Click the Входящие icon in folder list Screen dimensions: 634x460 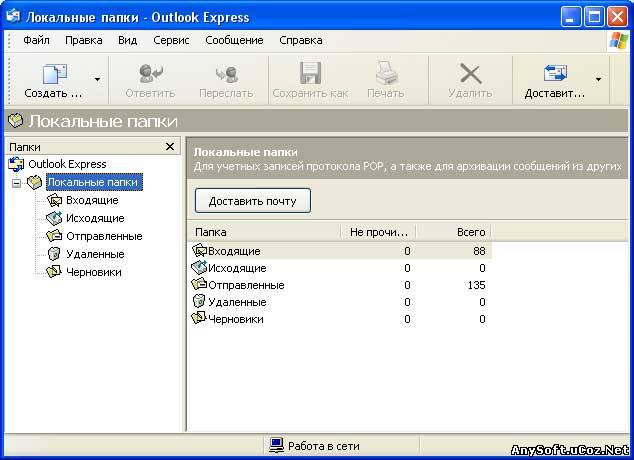(x=199, y=251)
